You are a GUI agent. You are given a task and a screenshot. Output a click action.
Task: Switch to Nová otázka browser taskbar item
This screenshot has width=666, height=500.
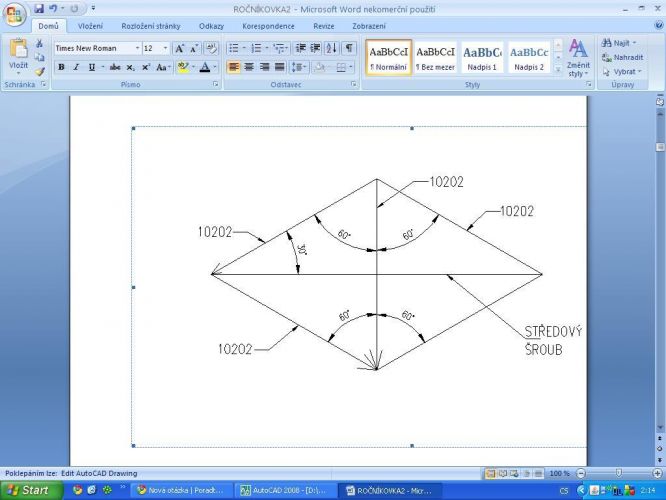point(181,491)
